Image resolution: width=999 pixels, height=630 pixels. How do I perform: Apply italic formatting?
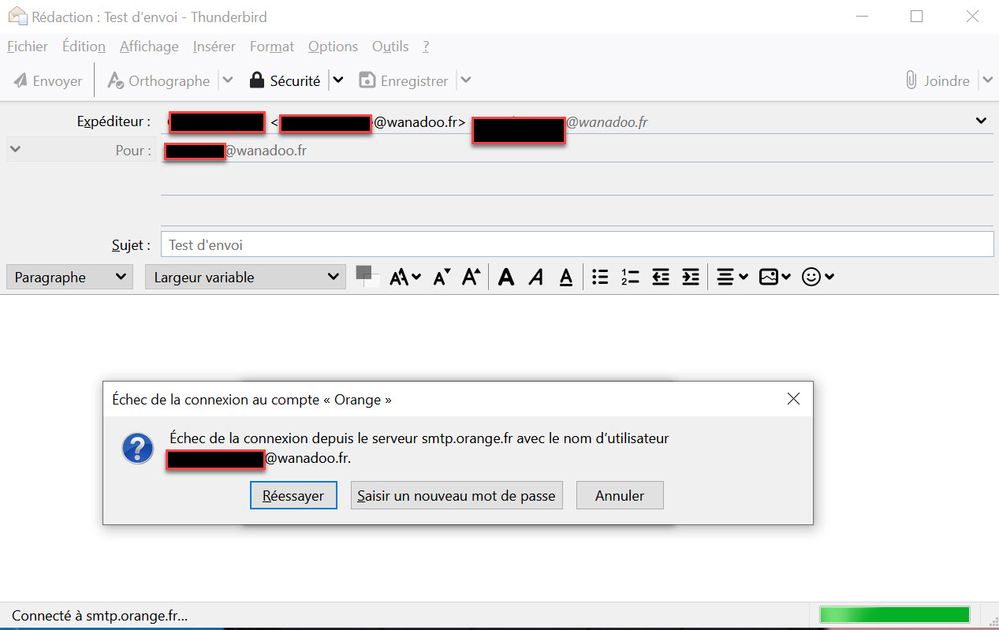536,277
